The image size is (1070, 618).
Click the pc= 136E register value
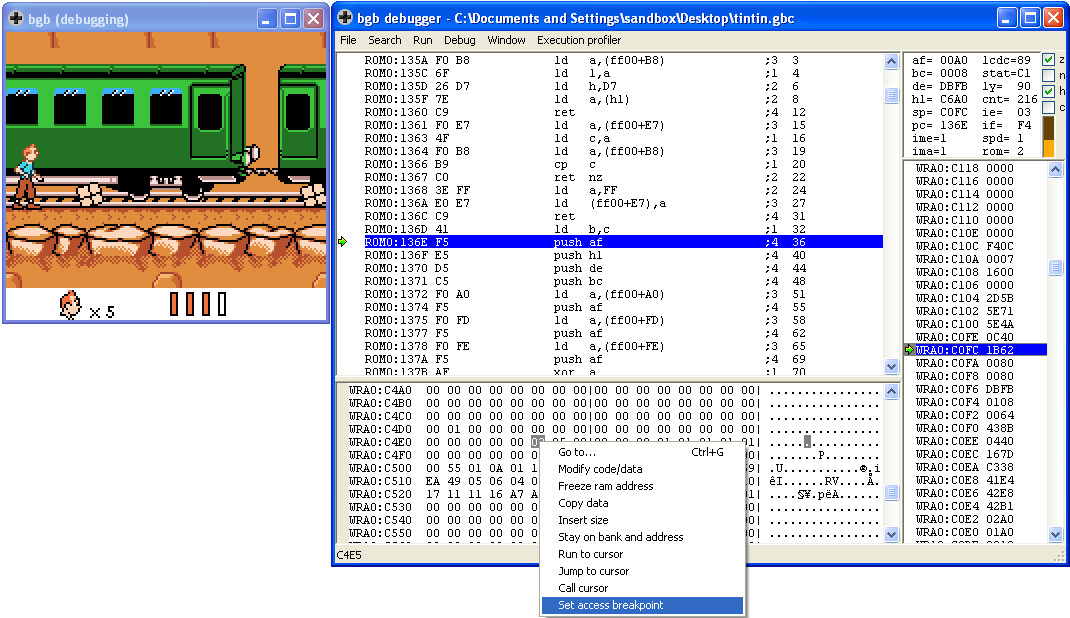(x=940, y=125)
